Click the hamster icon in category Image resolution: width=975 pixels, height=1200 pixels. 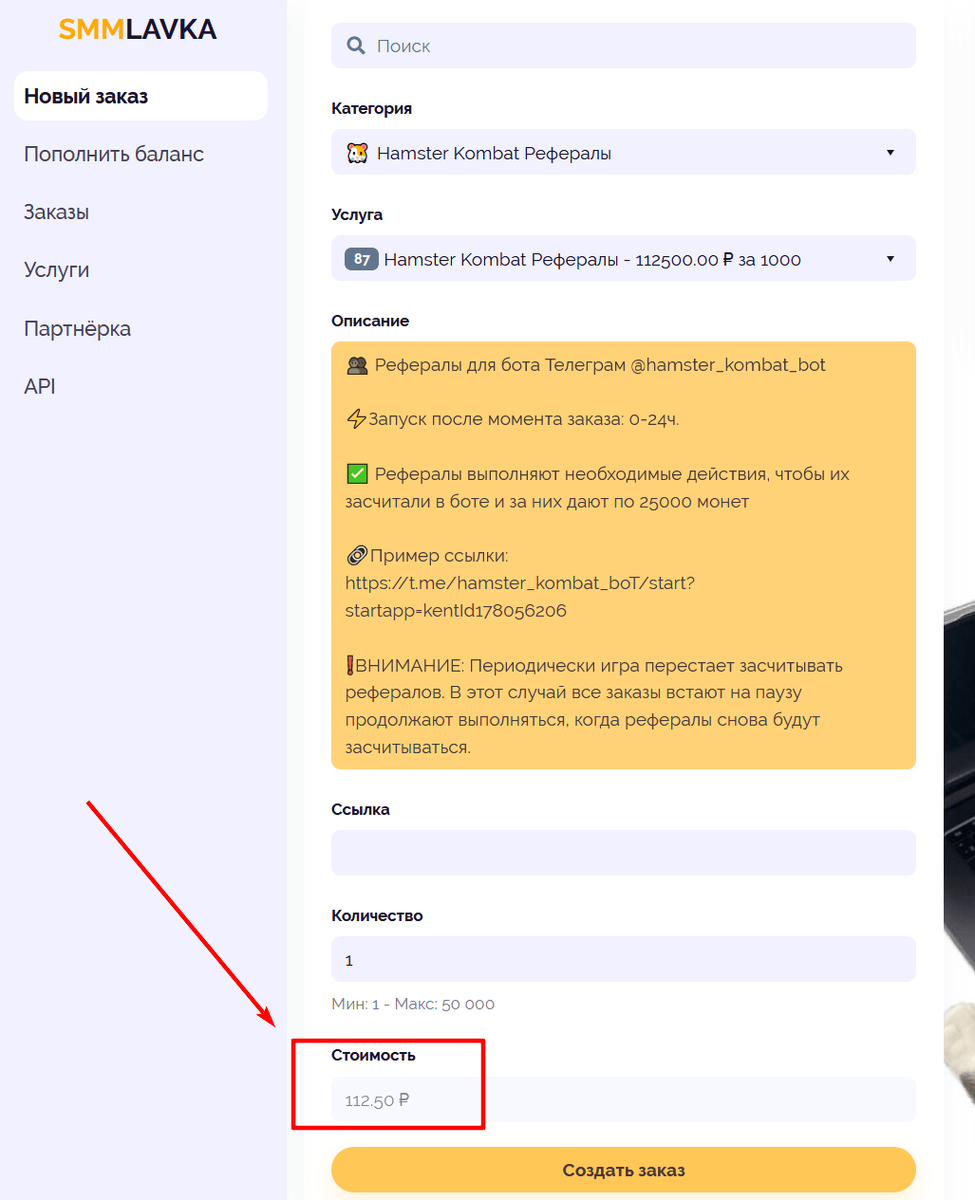(357, 153)
